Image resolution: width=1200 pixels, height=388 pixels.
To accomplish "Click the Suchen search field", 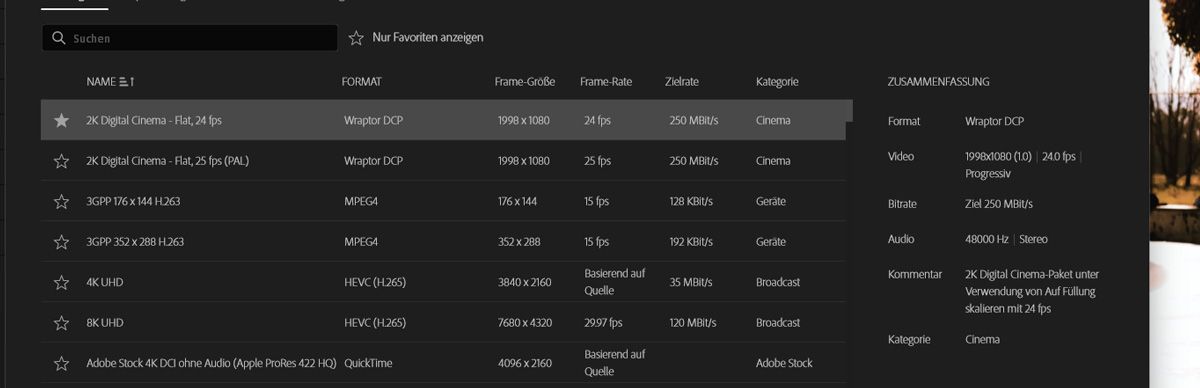I will pyautogui.click(x=190, y=38).
